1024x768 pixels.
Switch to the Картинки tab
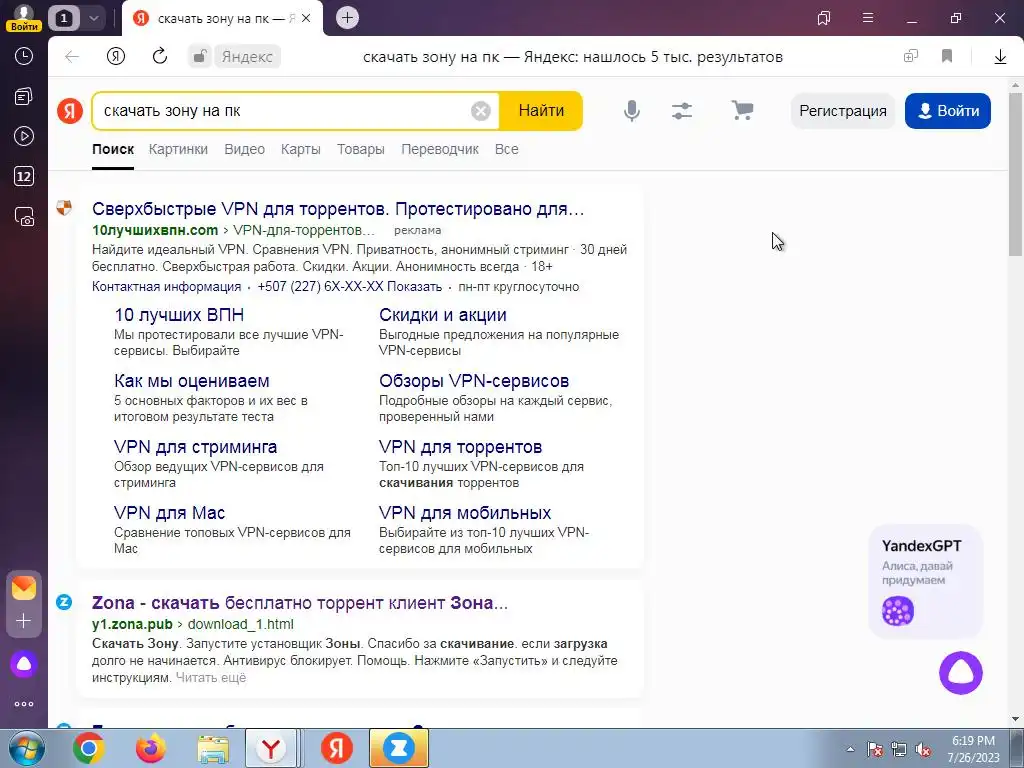[x=178, y=150]
